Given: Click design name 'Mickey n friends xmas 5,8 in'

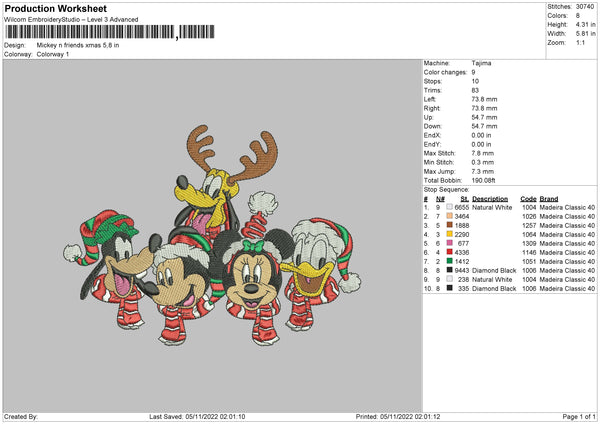Looking at the screenshot, I should coord(78,45).
